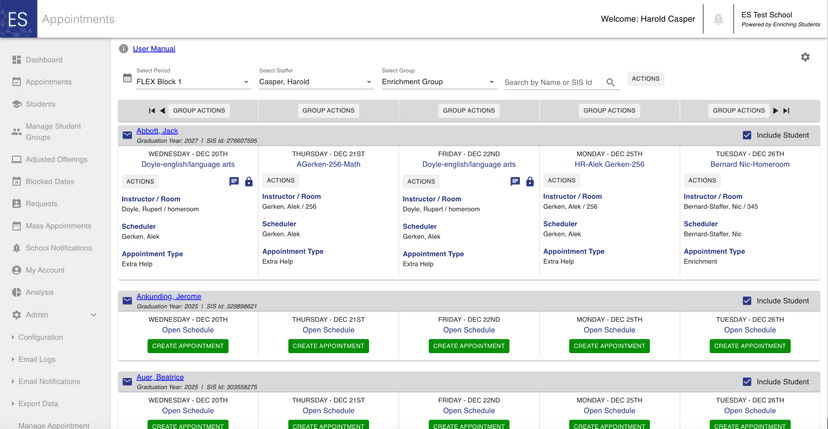Open Requests in sidebar
This screenshot has height=429, width=828.
[41, 203]
